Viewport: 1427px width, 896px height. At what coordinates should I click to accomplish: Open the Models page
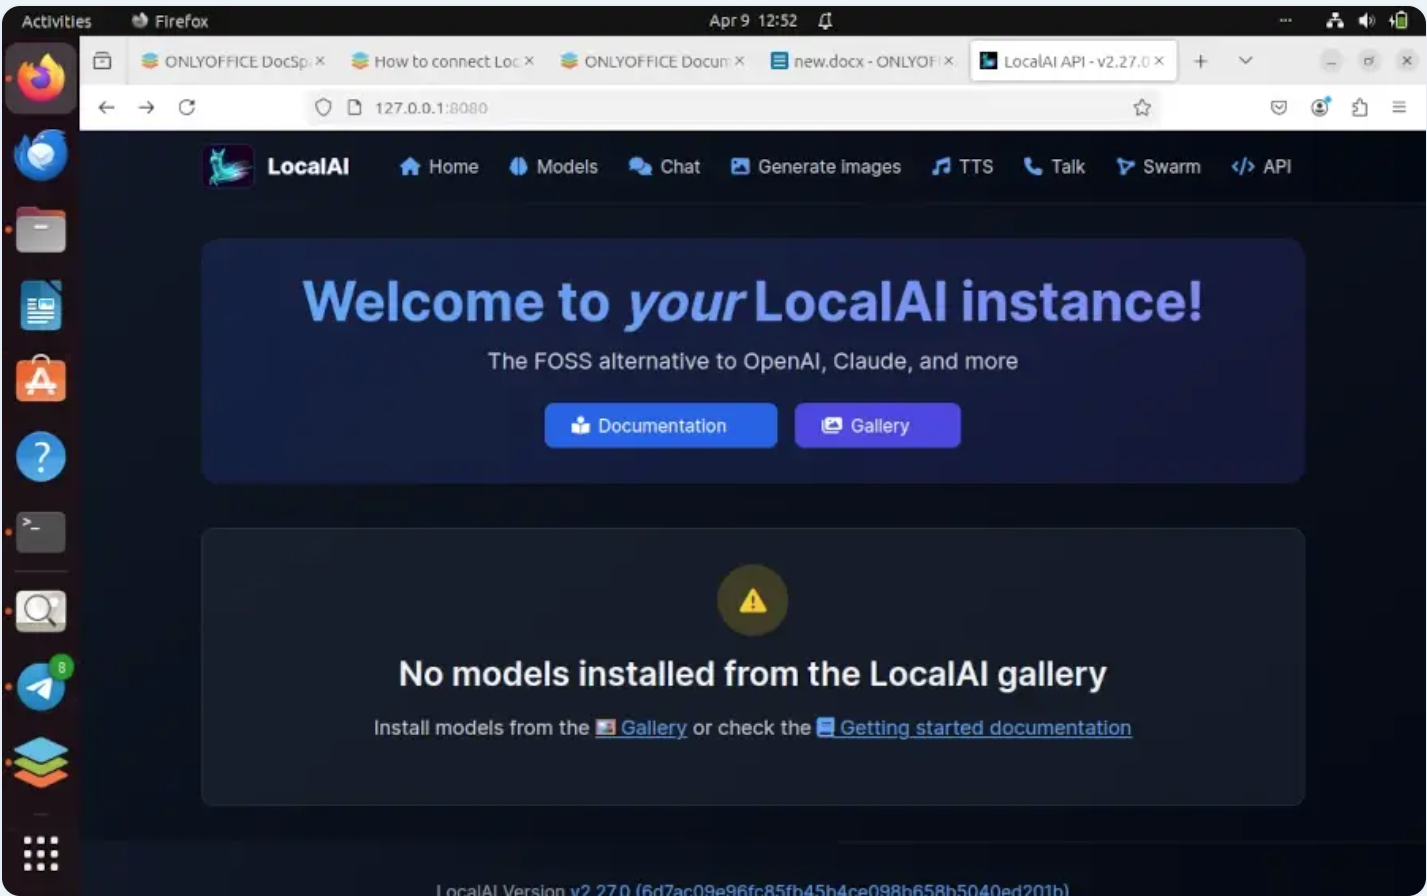point(553,167)
